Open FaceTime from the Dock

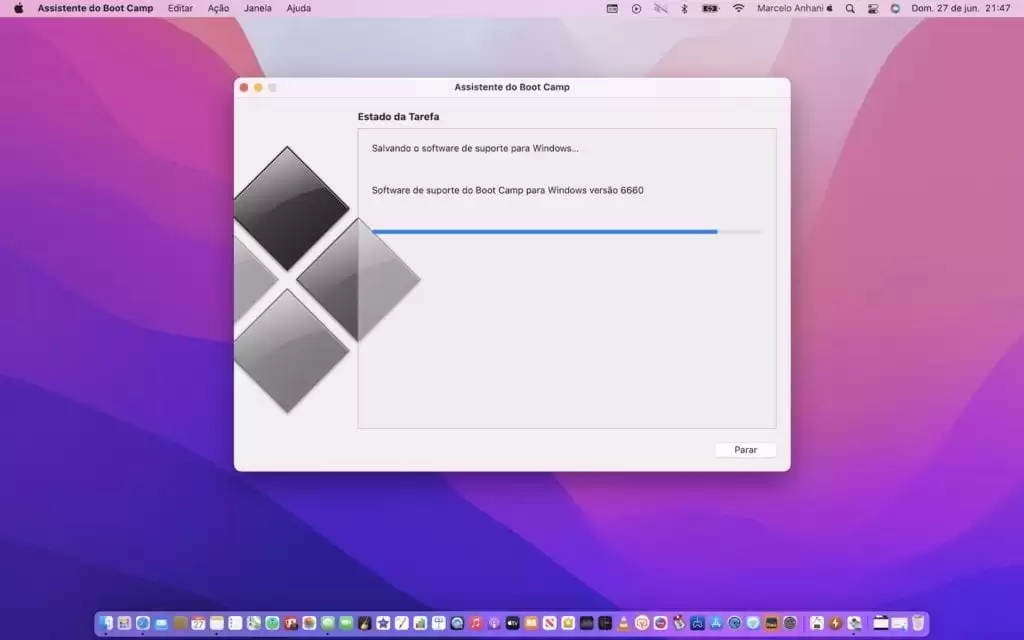pyautogui.click(x=345, y=623)
